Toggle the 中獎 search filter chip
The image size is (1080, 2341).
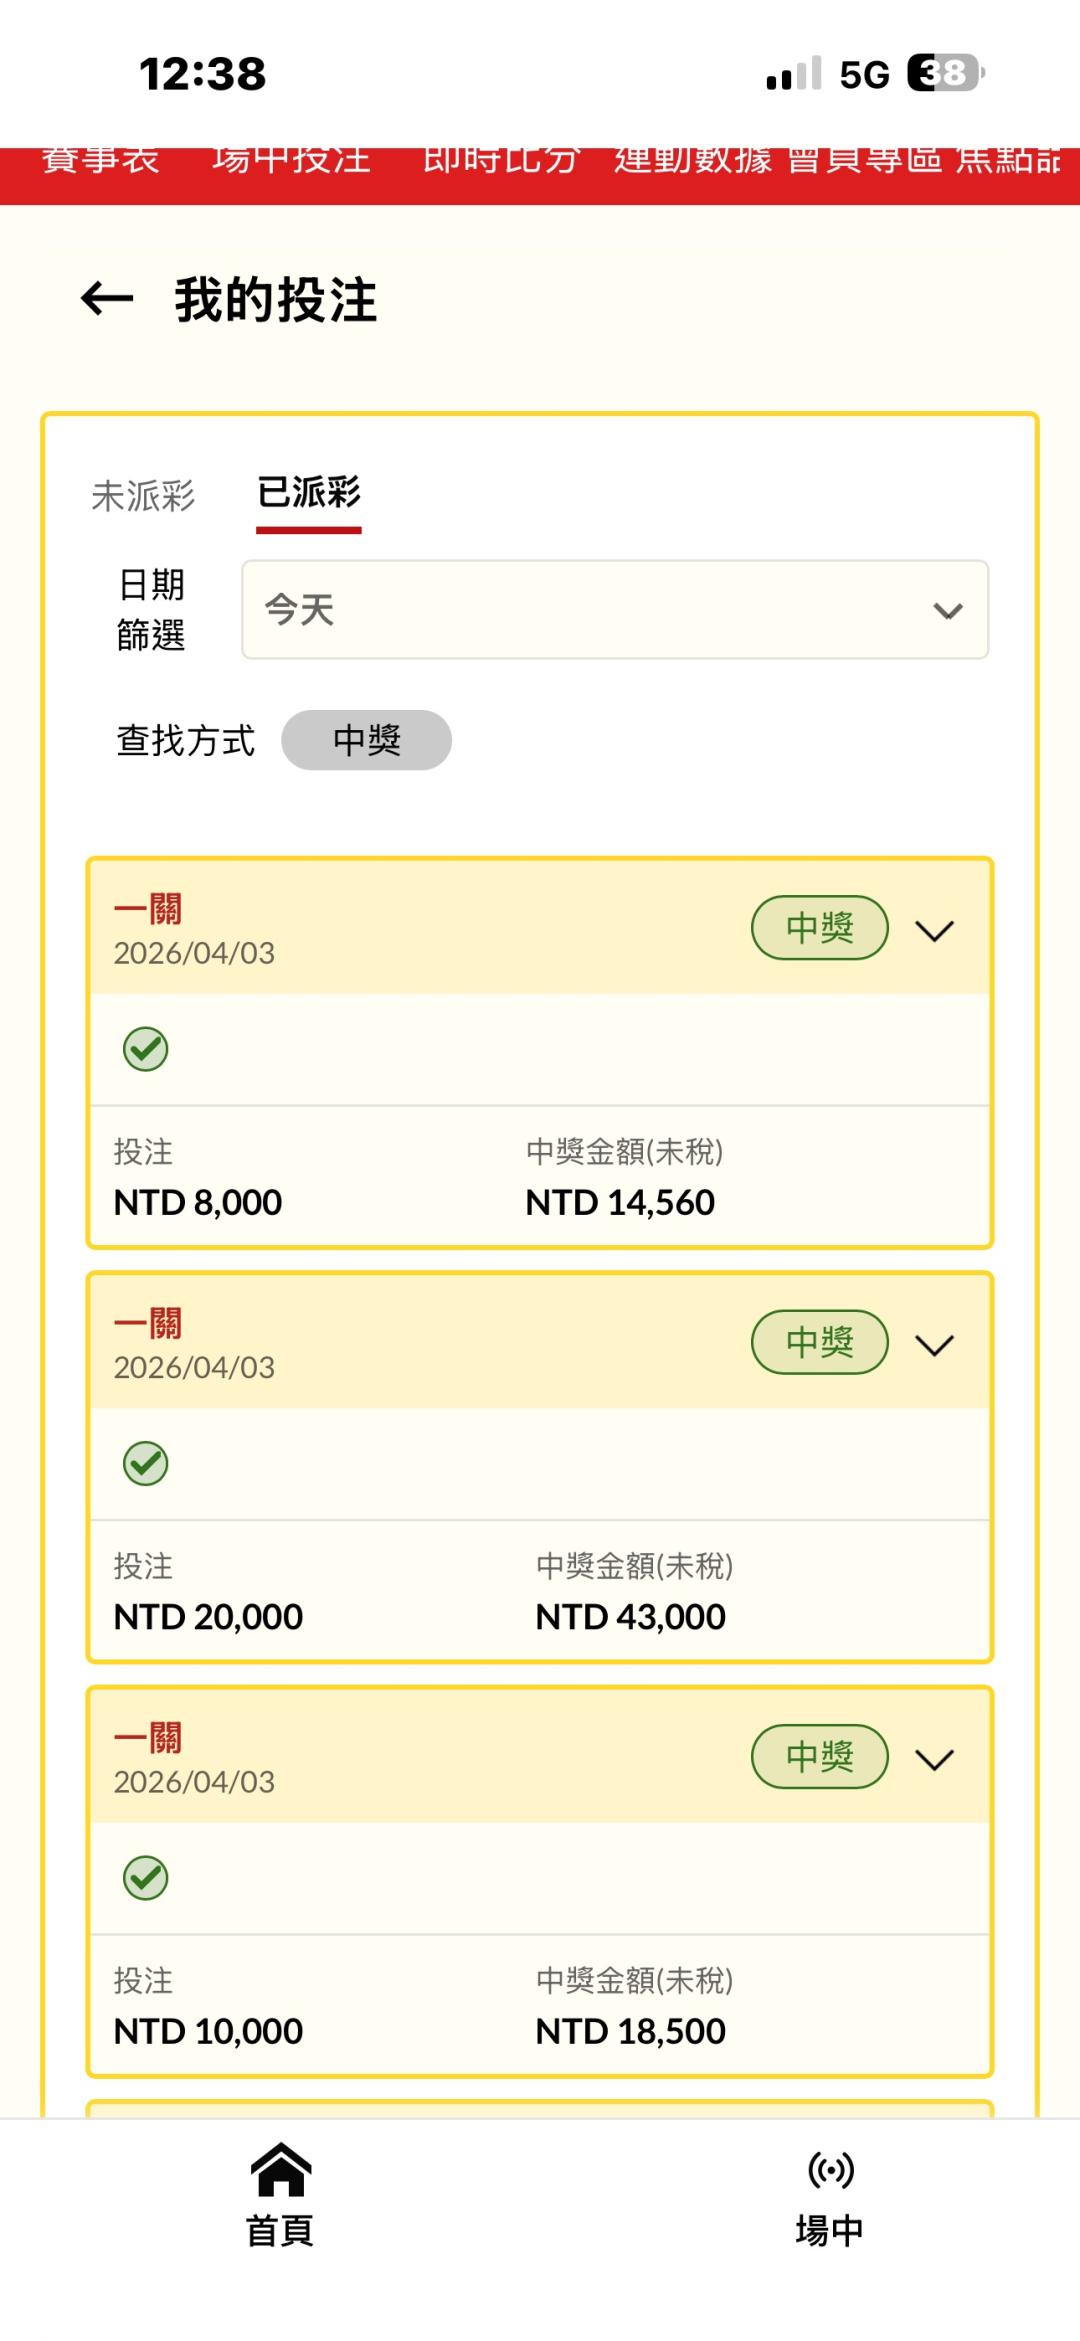(x=366, y=740)
